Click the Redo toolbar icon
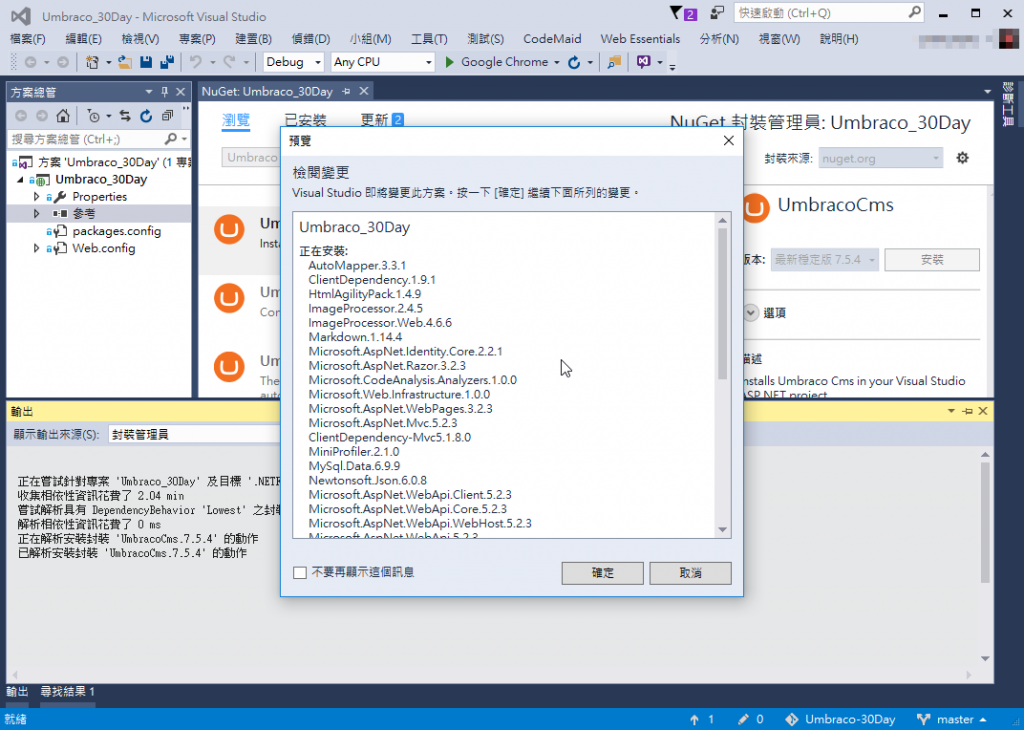1024x730 pixels. [229, 62]
